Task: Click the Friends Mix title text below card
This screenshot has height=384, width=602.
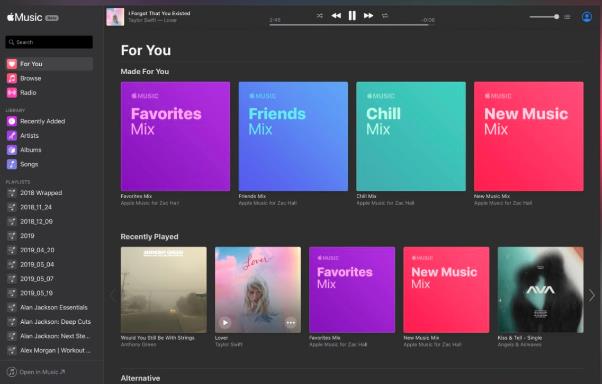Action: [252, 196]
